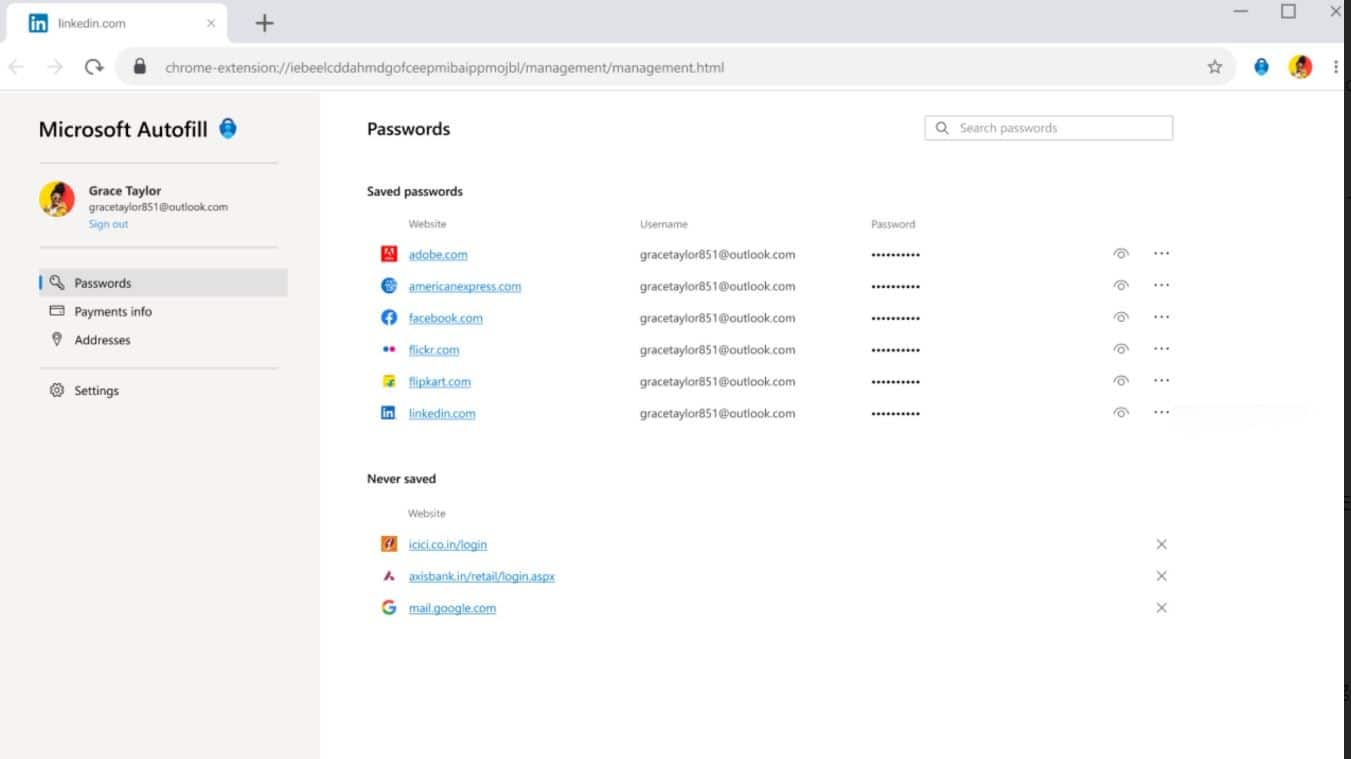The image size is (1351, 759).
Task: Open more options for adobe.com entry
Action: (x=1161, y=254)
